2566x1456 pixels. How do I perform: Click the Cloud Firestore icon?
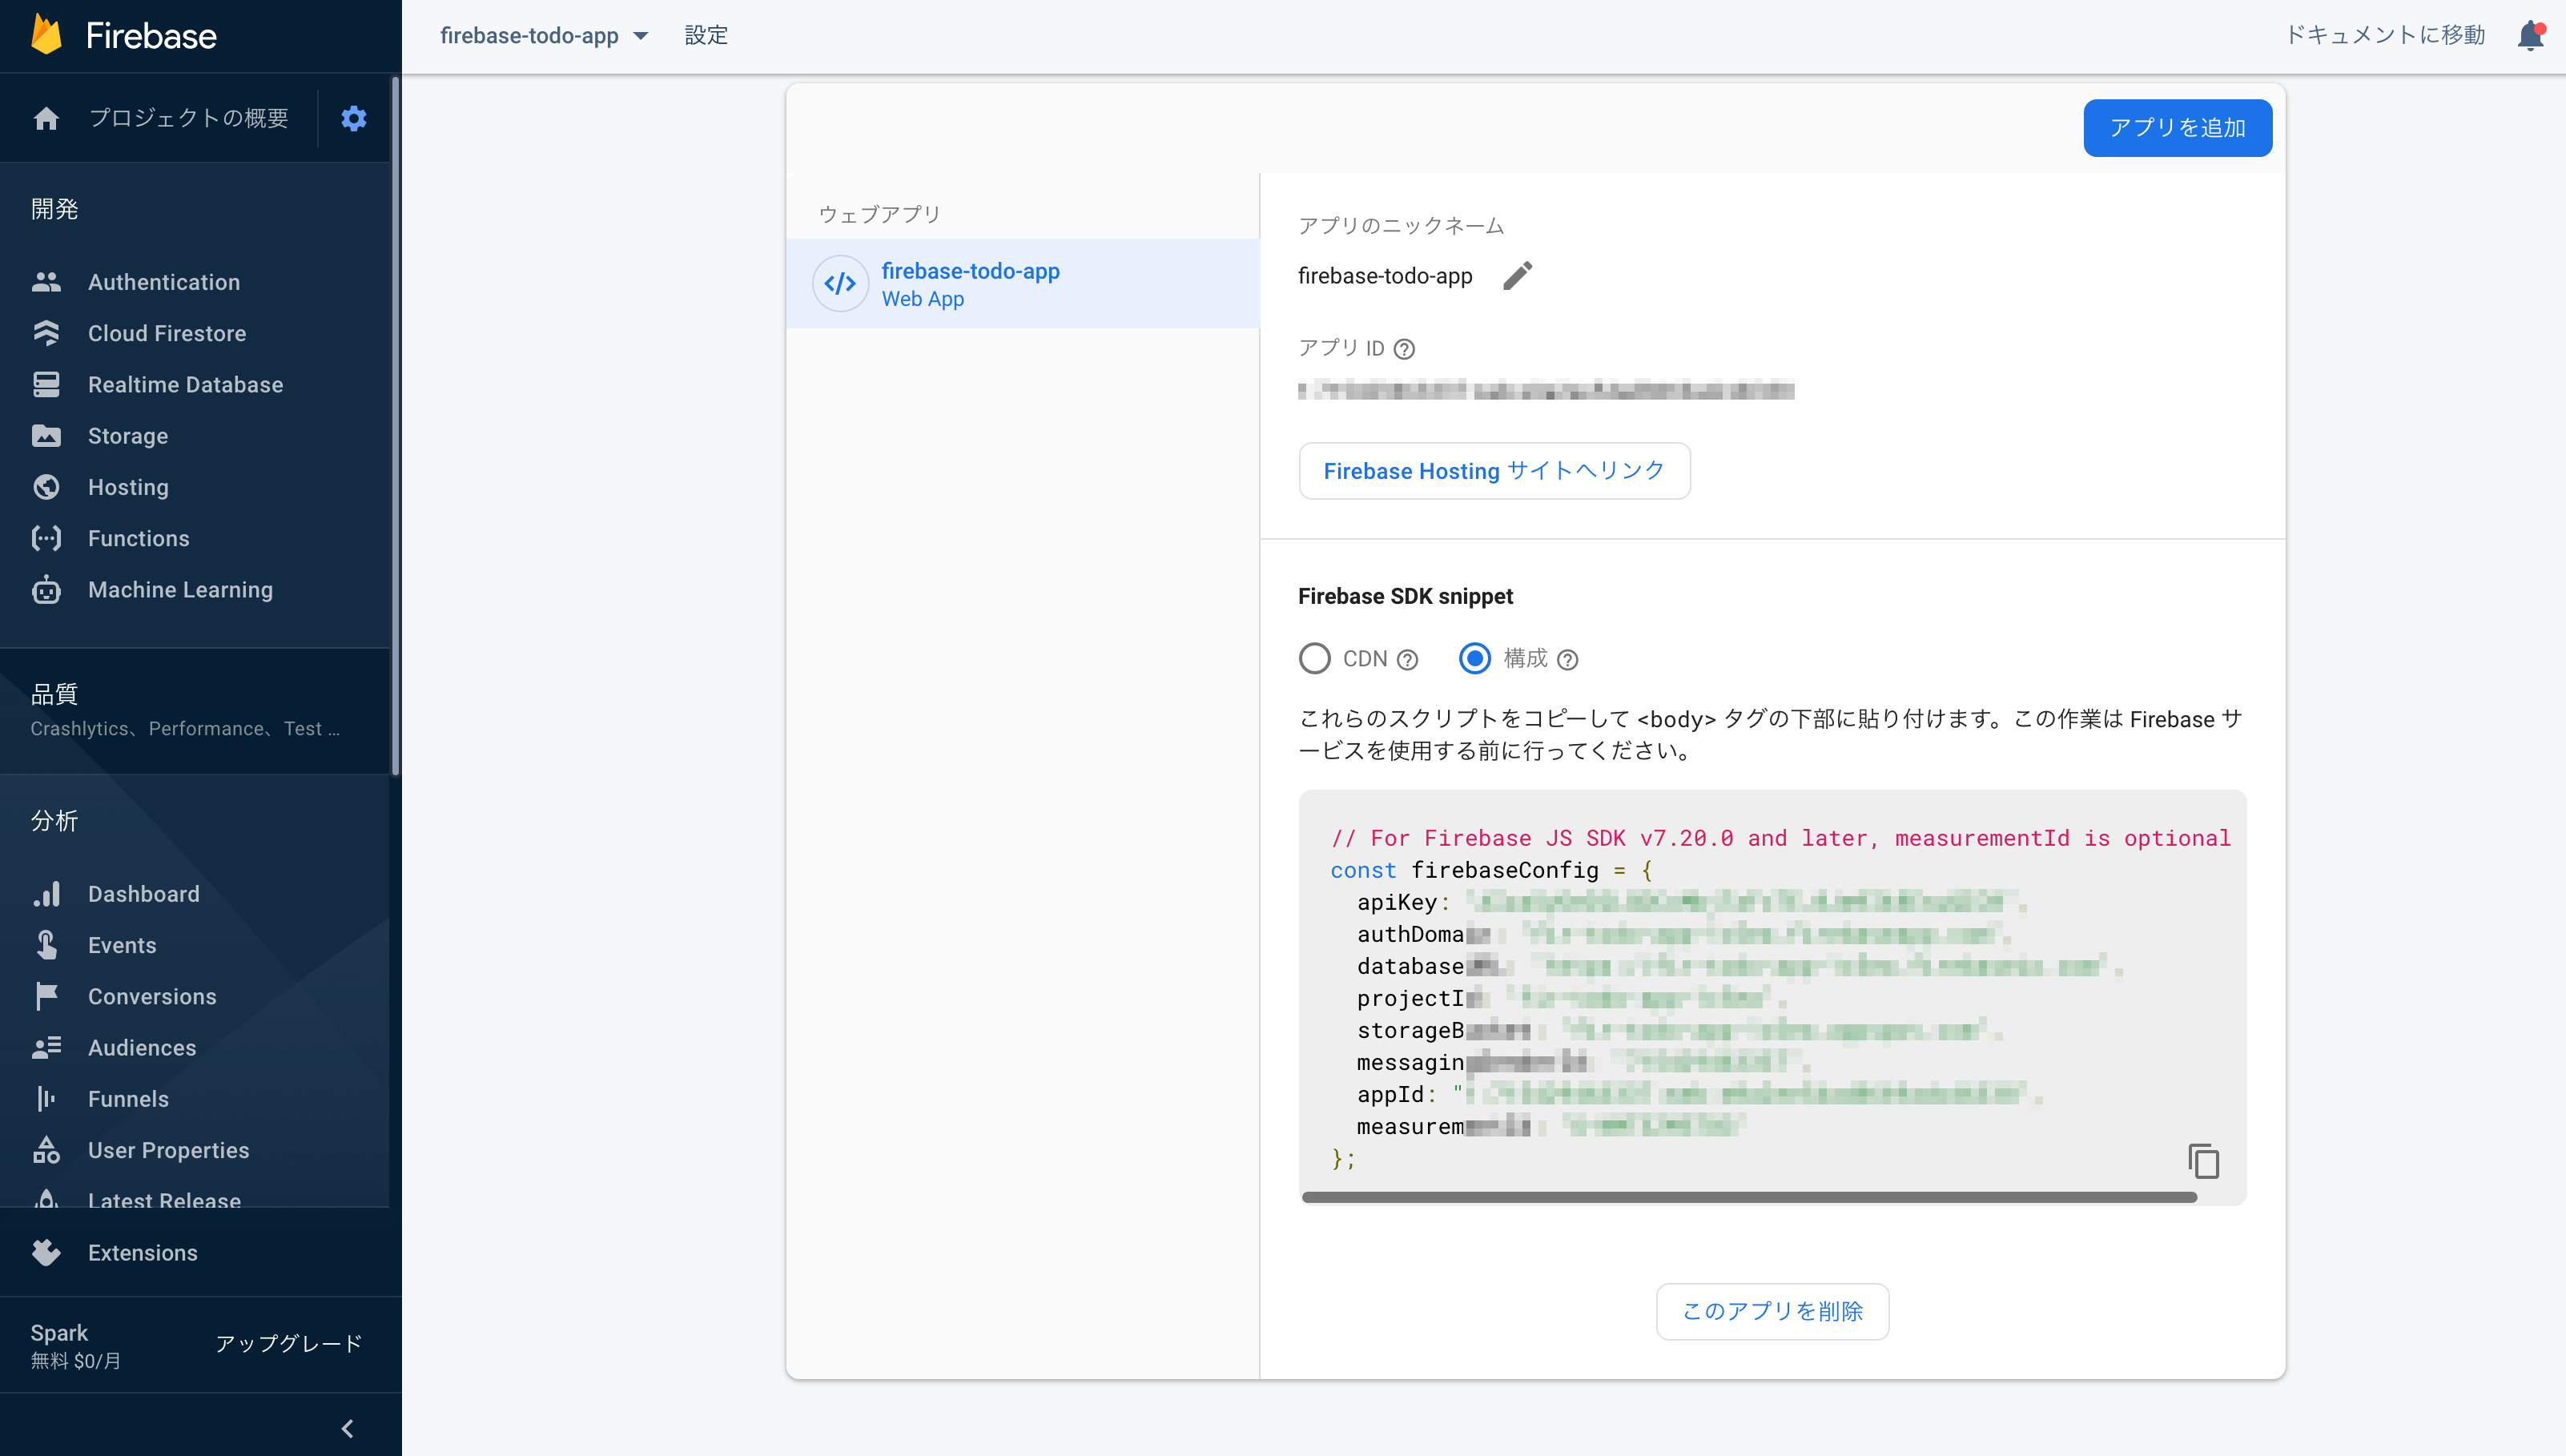(x=46, y=333)
